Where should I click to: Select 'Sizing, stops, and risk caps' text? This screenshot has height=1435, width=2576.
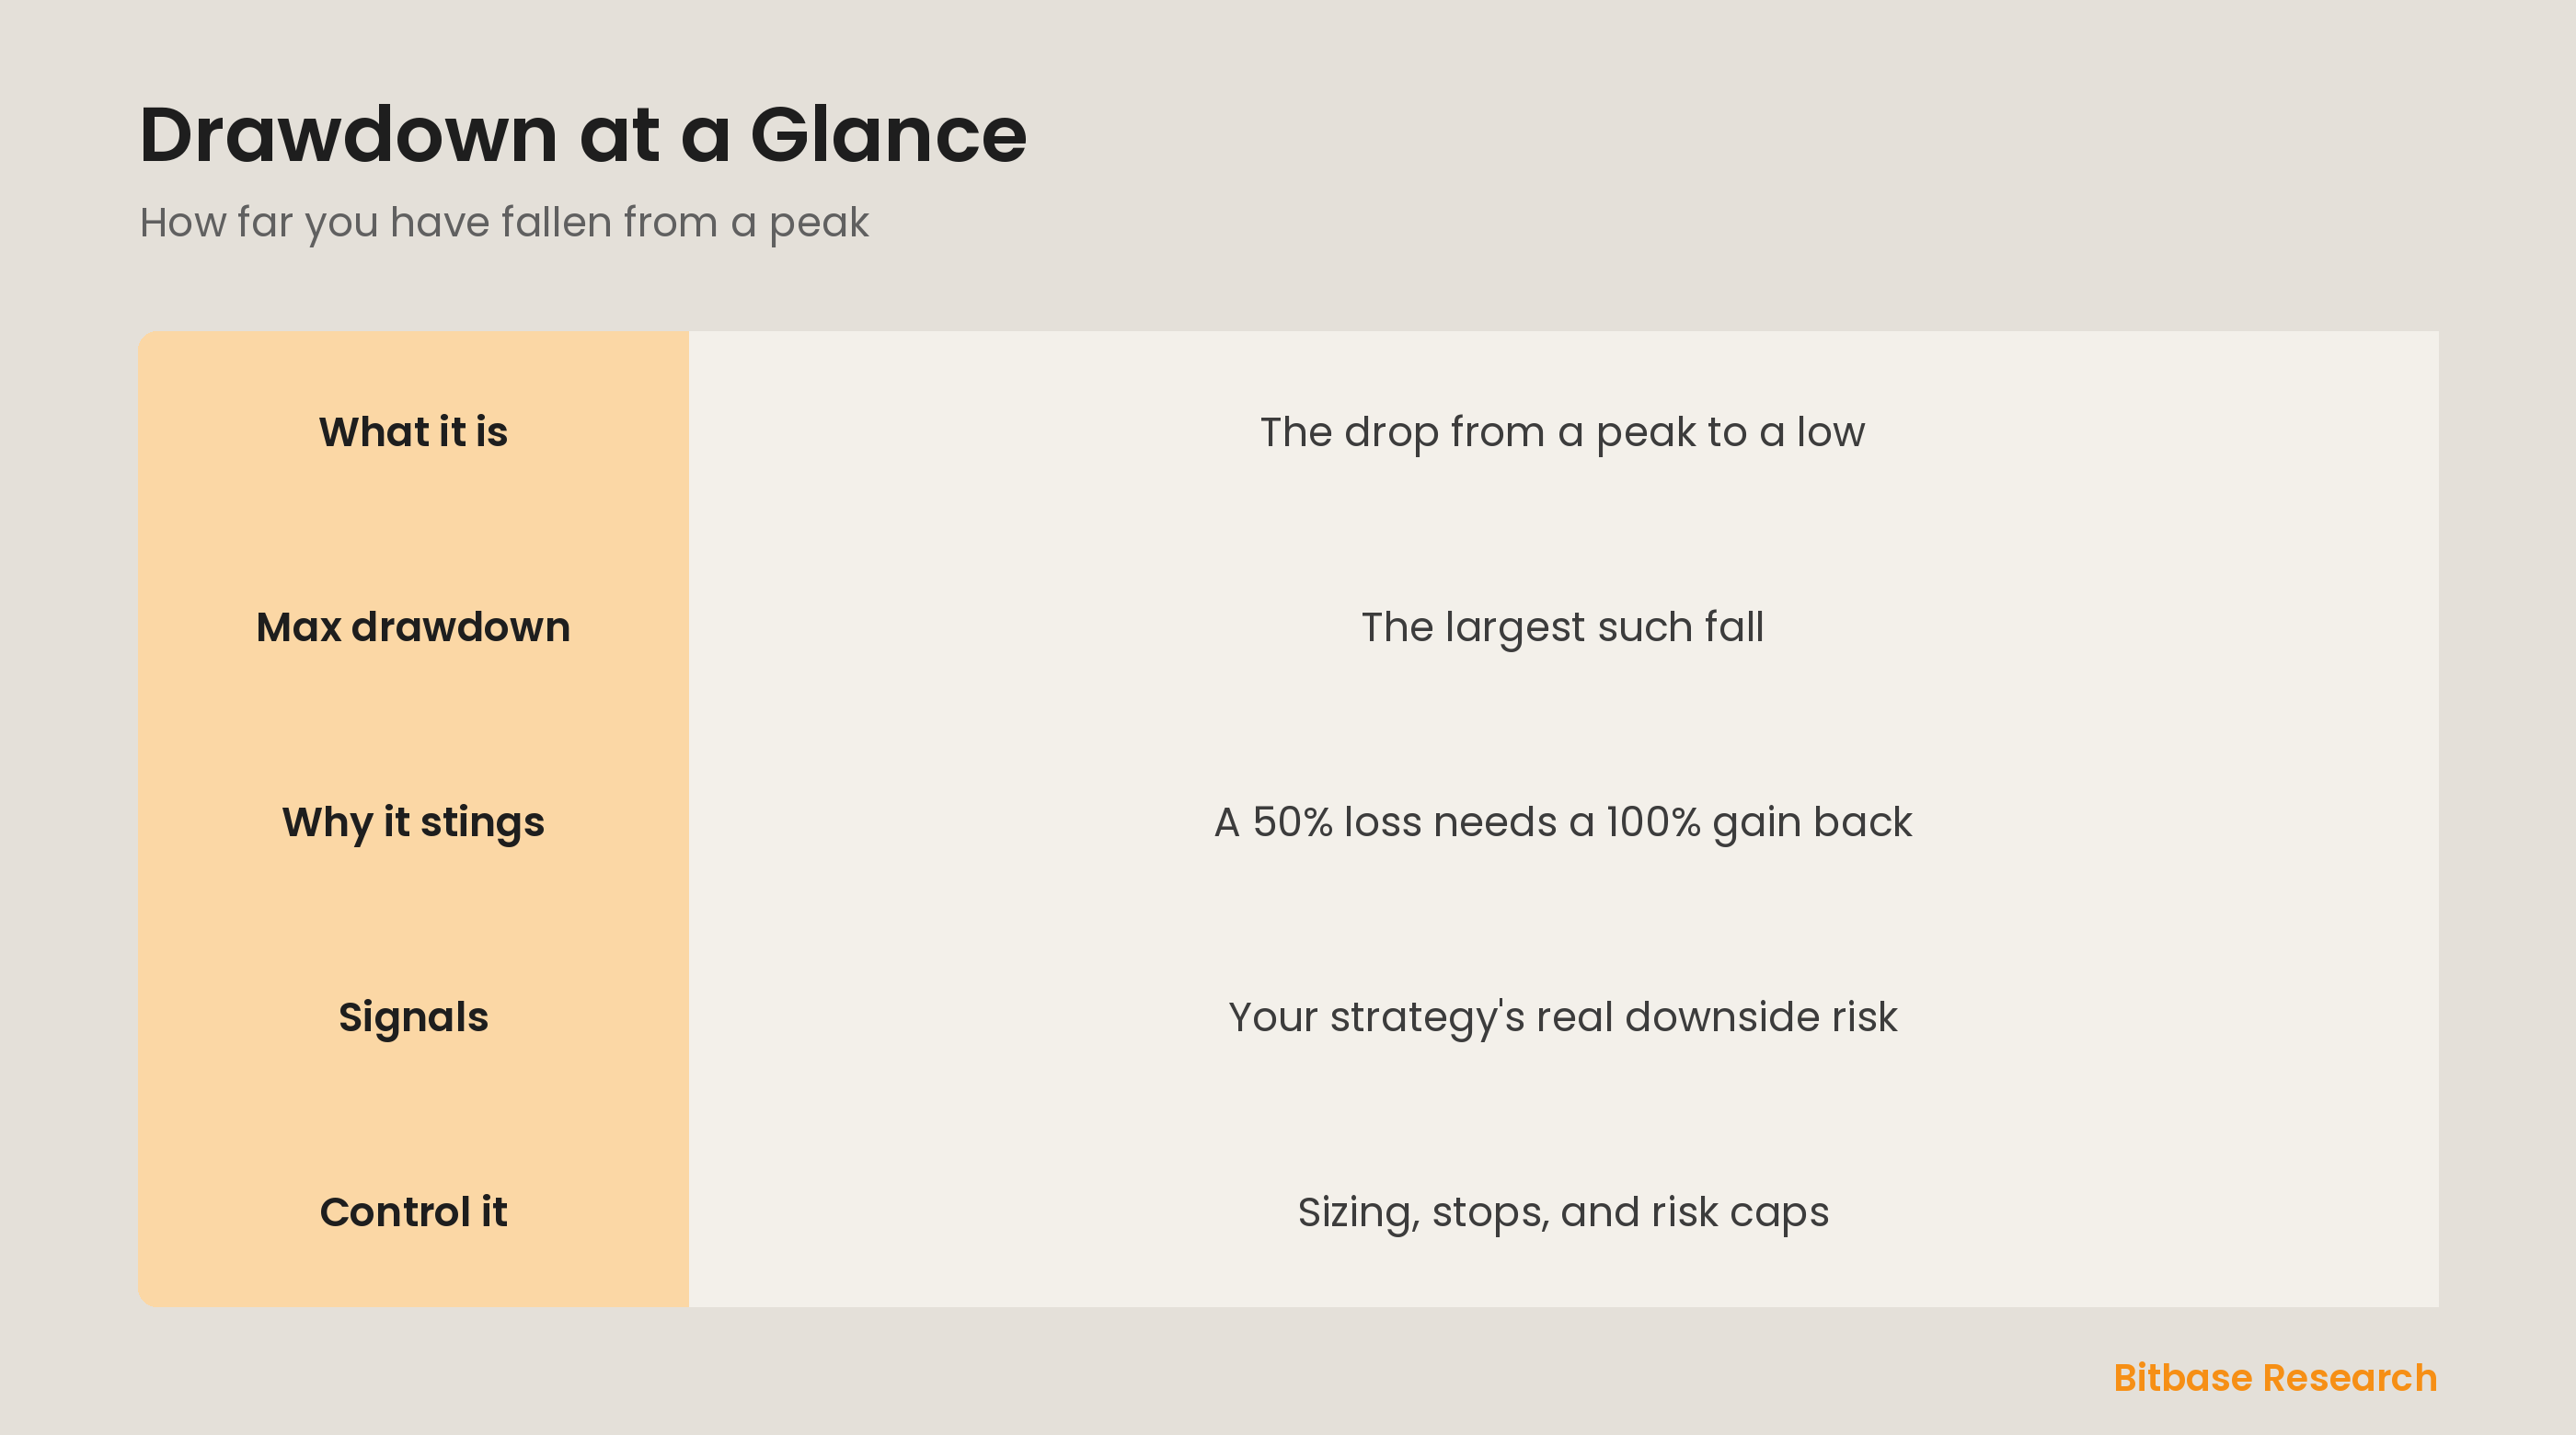(x=1562, y=1213)
